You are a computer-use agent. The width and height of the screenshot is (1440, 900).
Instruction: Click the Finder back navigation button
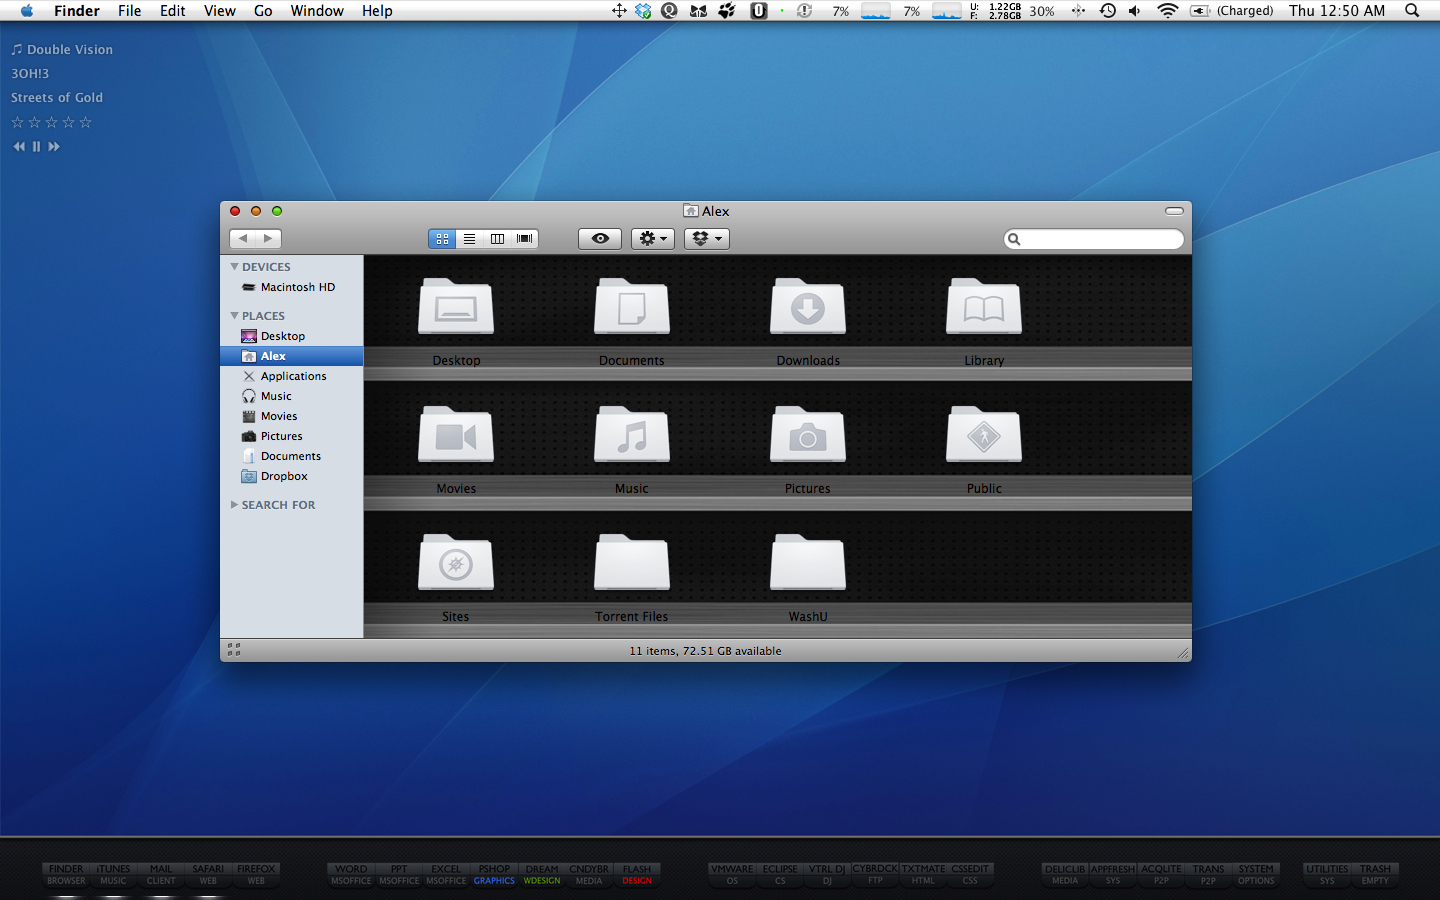(x=243, y=239)
